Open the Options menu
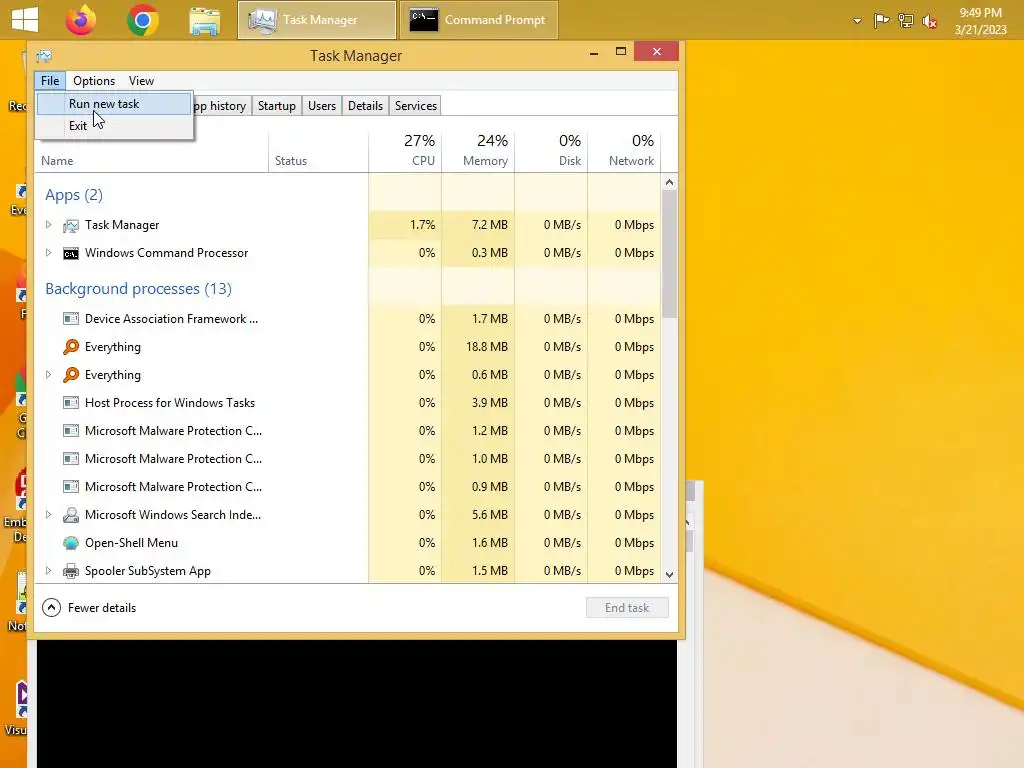1024x768 pixels. [94, 80]
